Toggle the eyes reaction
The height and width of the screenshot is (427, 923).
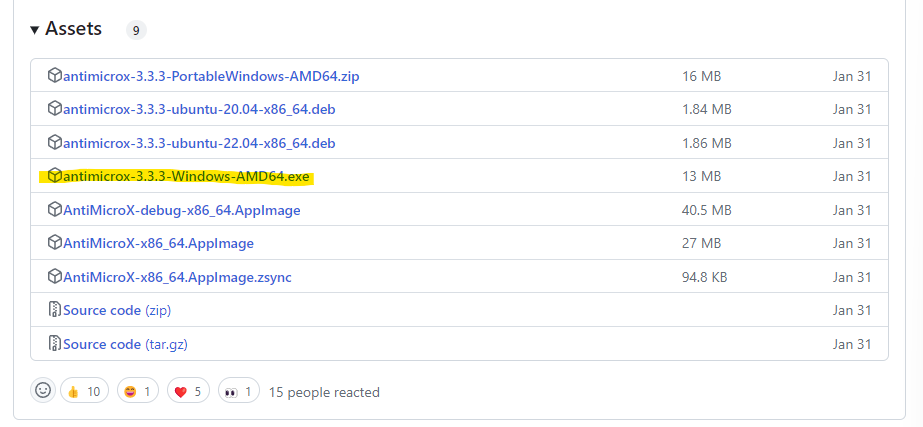pos(238,391)
